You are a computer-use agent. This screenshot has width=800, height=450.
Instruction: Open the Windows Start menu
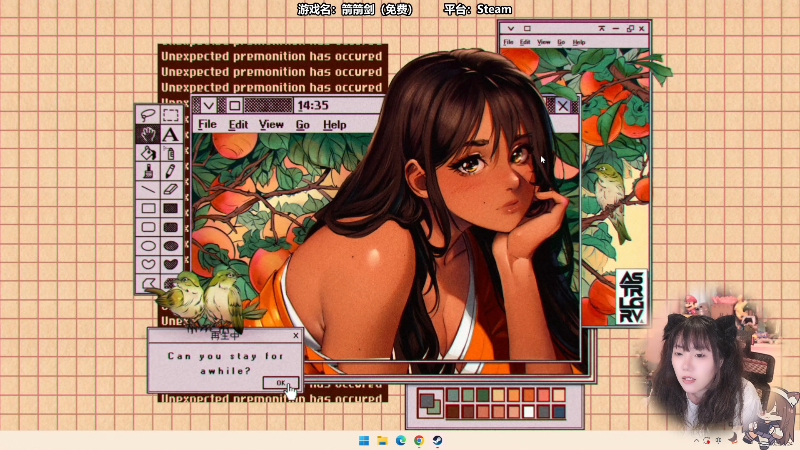tap(364, 440)
